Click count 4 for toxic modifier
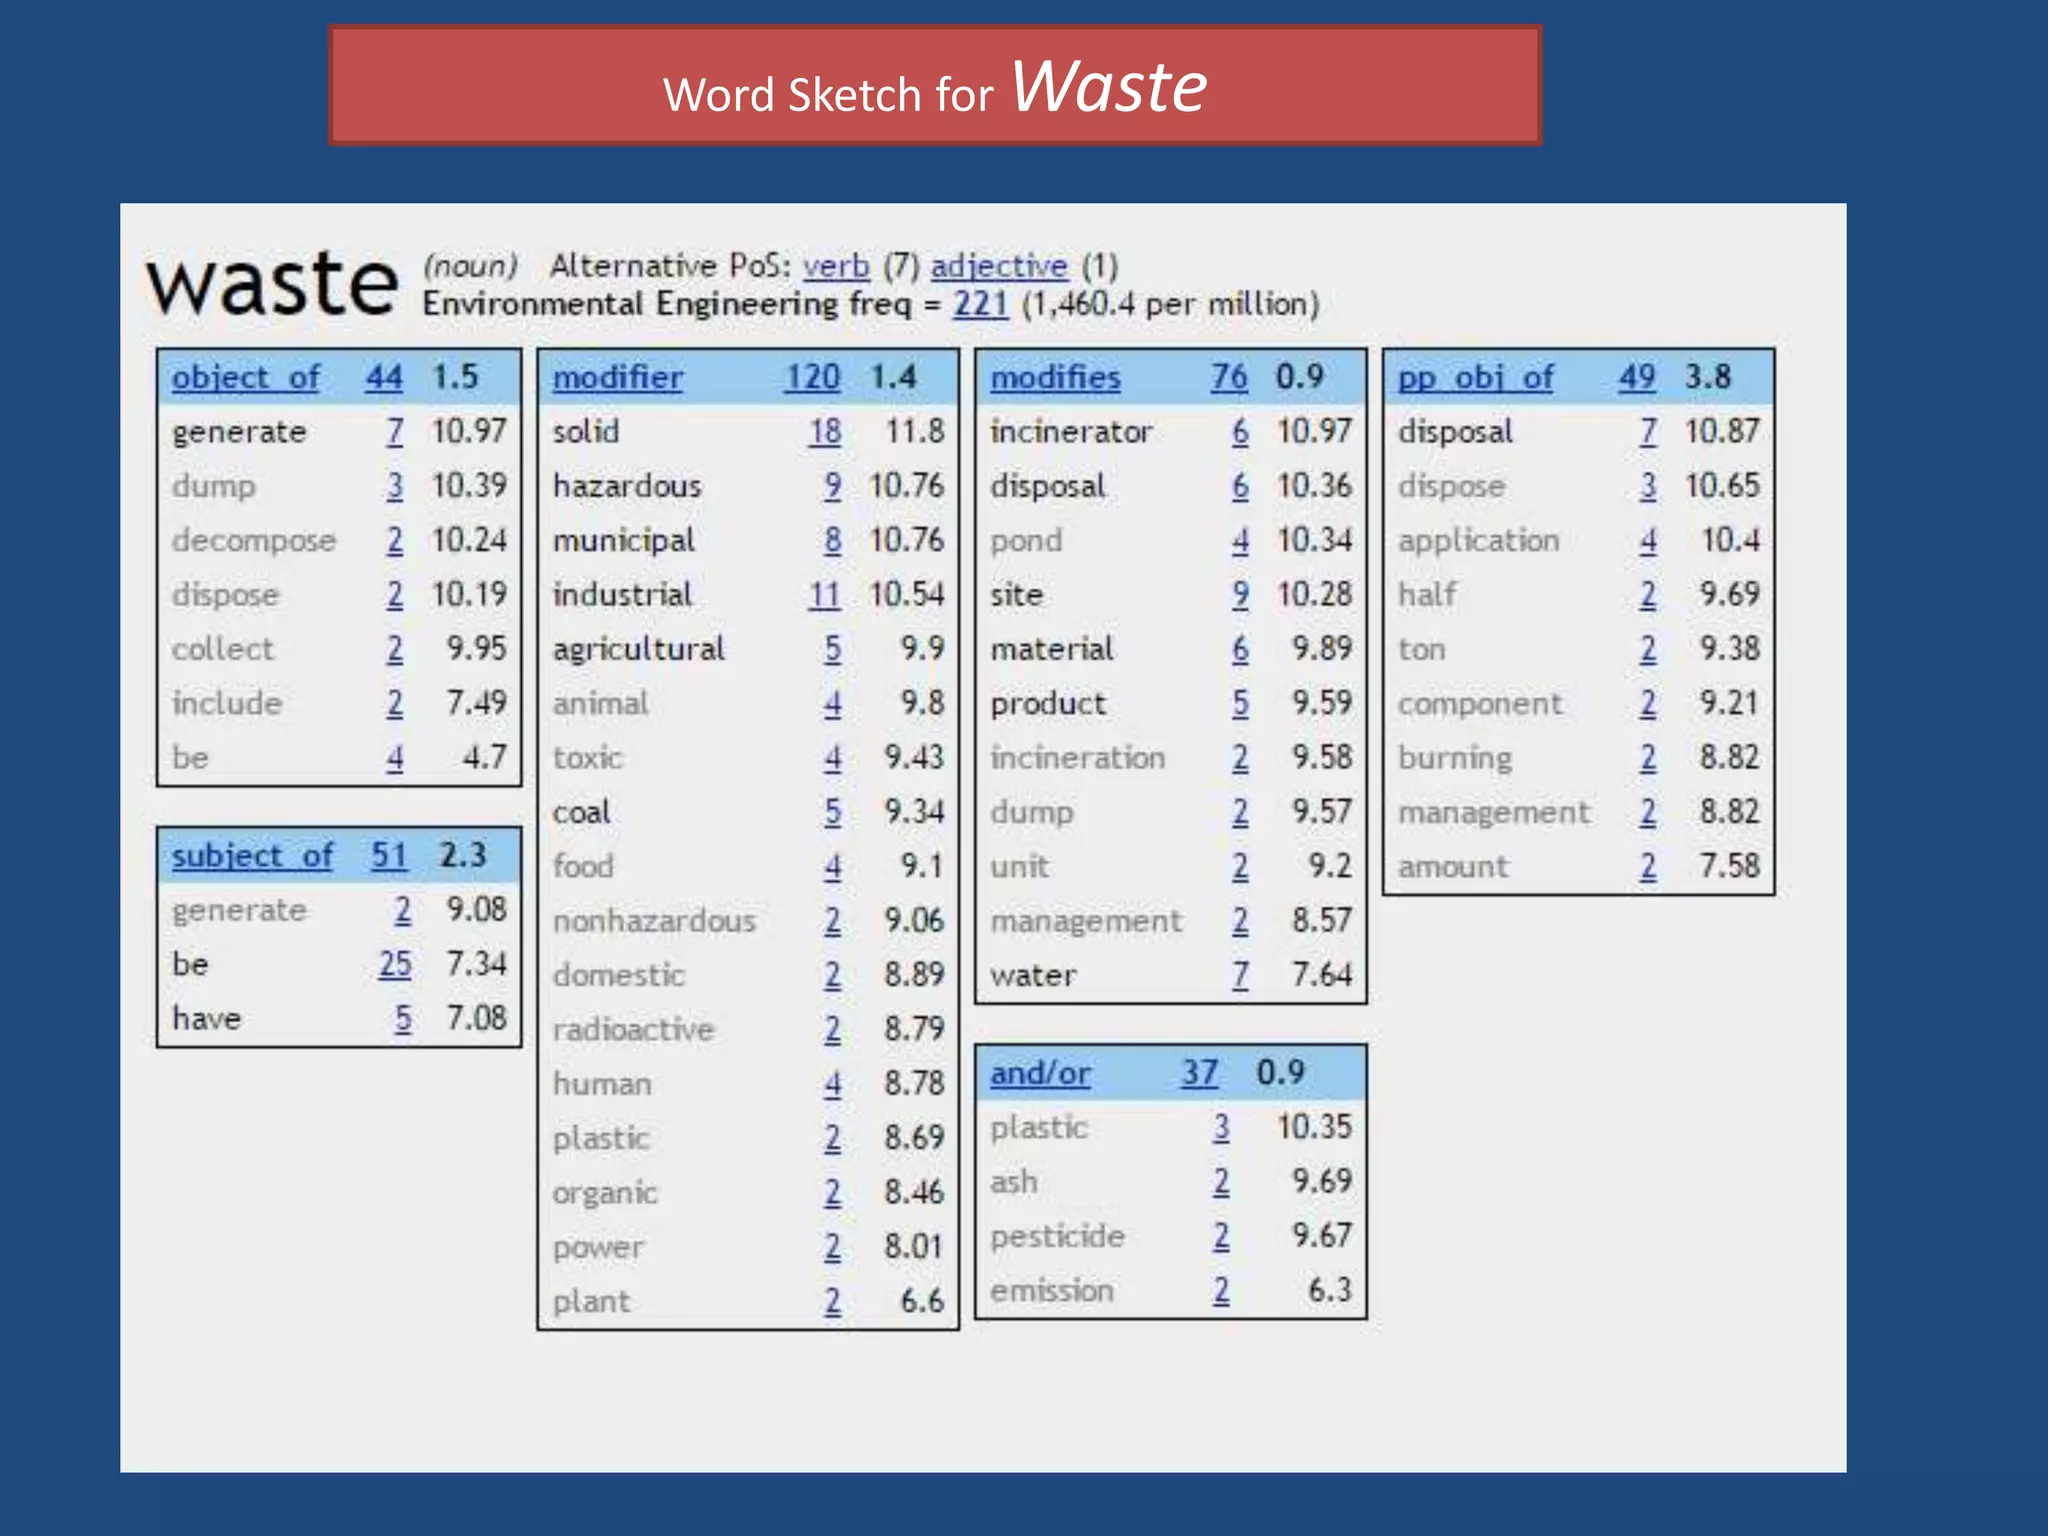Image resolution: width=2048 pixels, height=1536 pixels. 833,758
